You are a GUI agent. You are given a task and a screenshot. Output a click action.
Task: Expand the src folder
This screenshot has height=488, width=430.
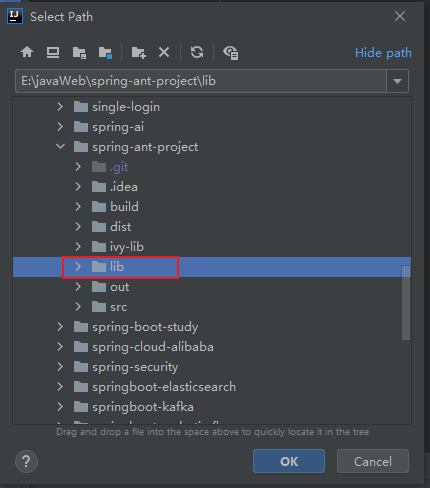tap(78, 307)
